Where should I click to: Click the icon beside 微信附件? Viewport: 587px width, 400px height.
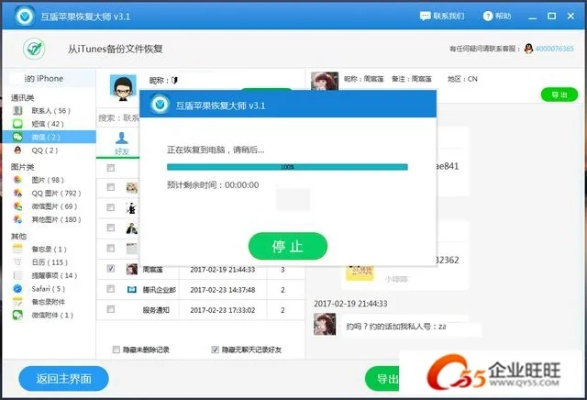[x=18, y=315]
